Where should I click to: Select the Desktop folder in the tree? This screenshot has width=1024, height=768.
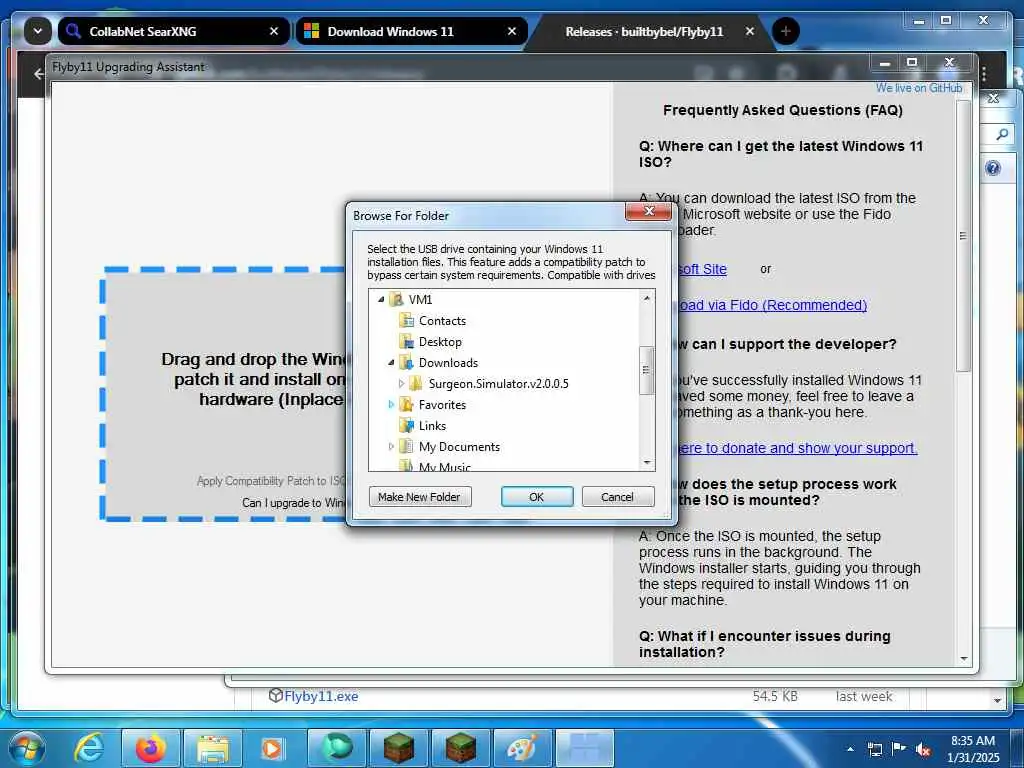point(440,342)
